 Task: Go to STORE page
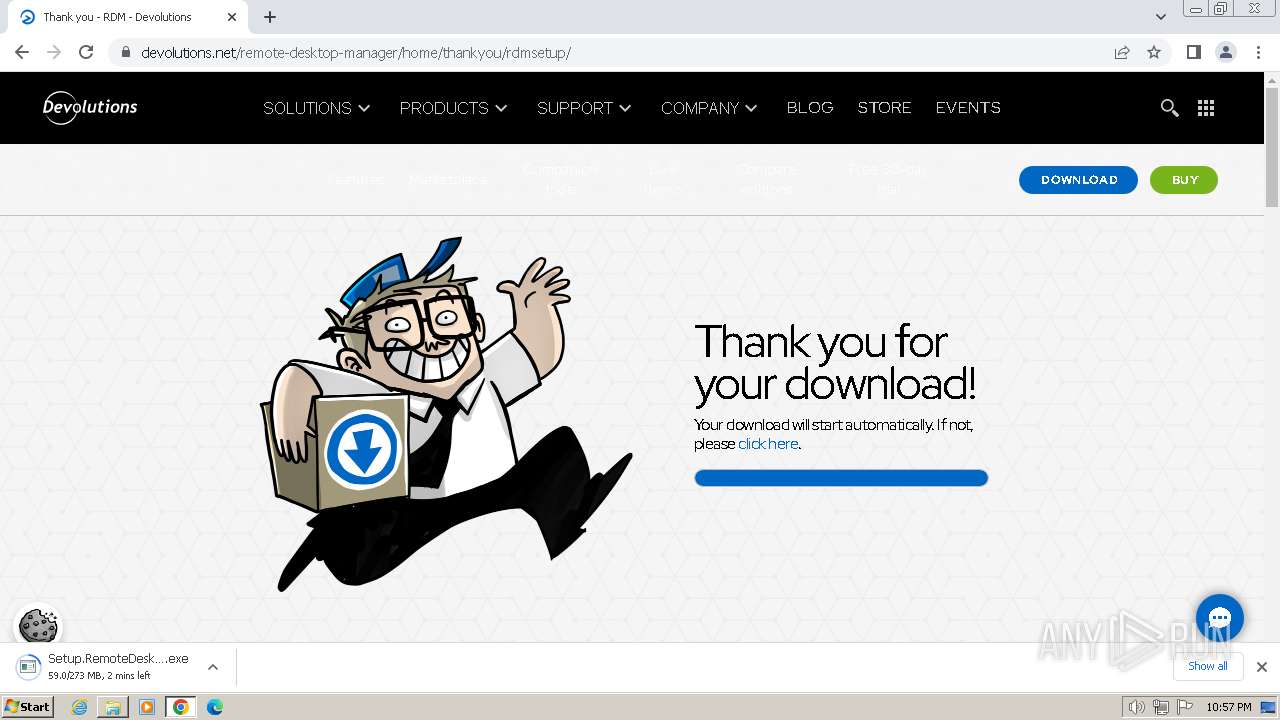pos(884,108)
